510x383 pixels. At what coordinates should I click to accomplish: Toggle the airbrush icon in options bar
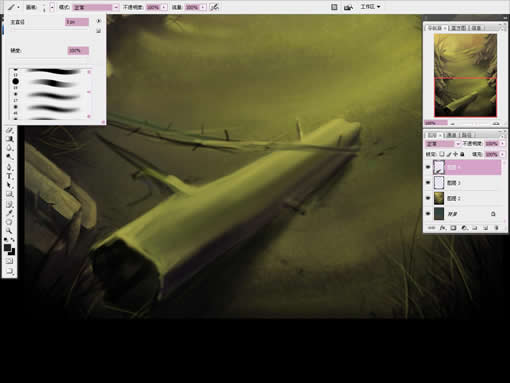tap(215, 7)
